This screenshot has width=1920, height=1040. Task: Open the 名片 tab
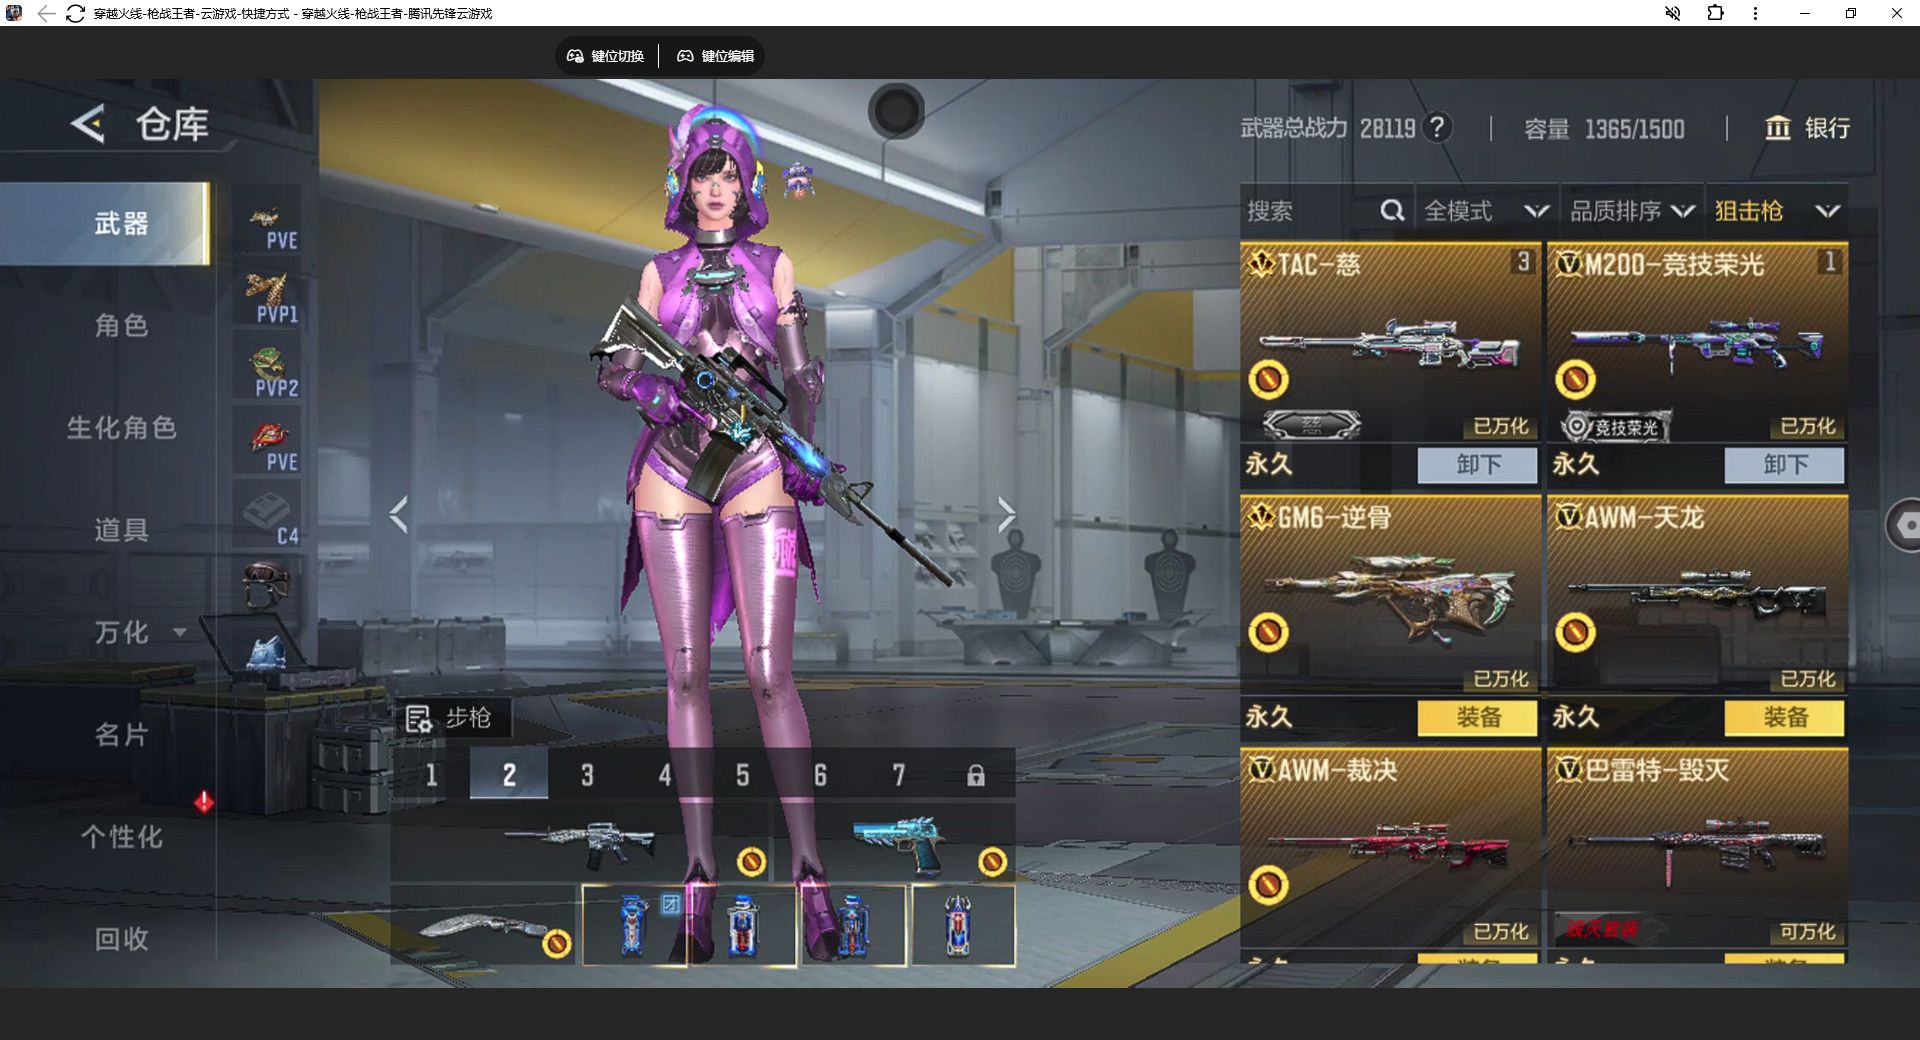click(x=121, y=735)
